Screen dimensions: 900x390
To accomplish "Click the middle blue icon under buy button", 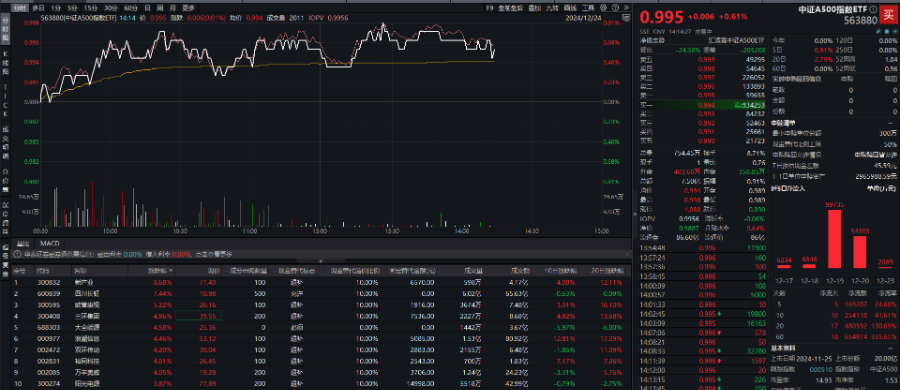I will pyautogui.click(x=887, y=32).
